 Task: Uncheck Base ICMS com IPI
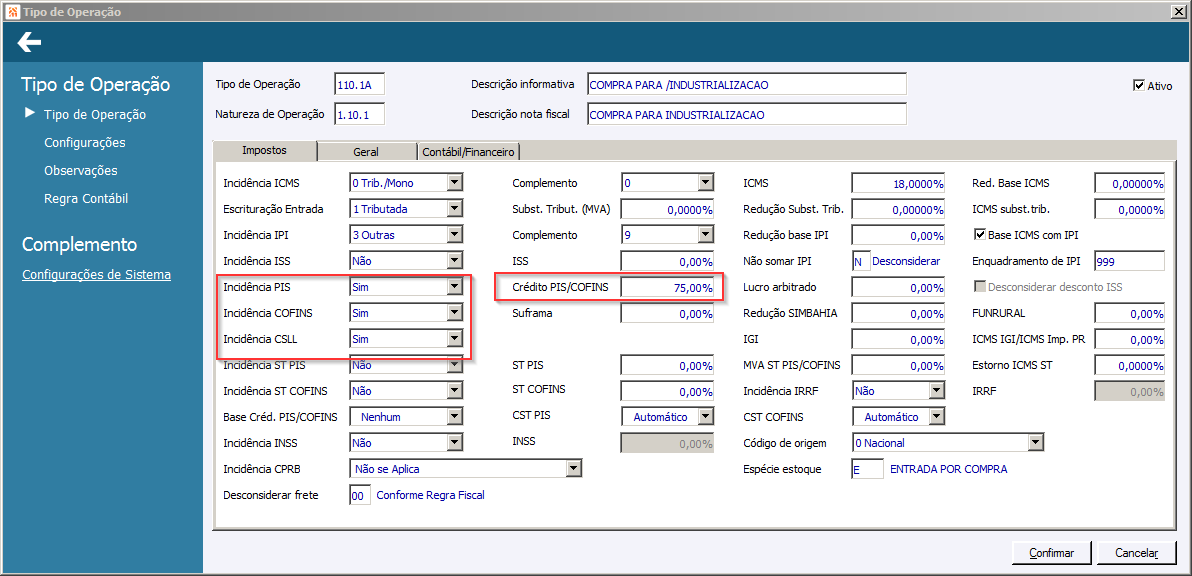980,235
